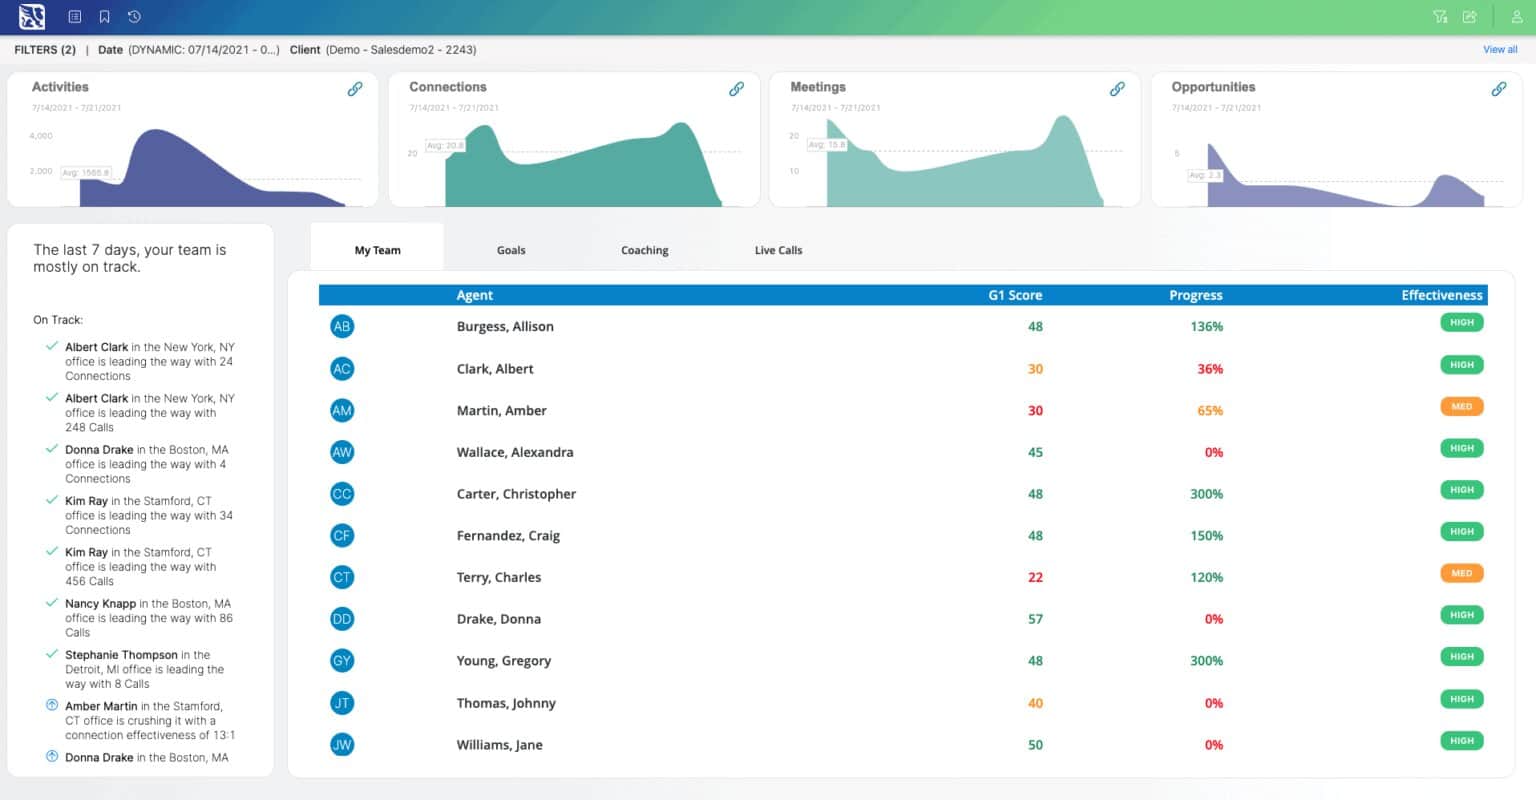Open the Coaching tab
The height and width of the screenshot is (800, 1536).
(x=644, y=250)
